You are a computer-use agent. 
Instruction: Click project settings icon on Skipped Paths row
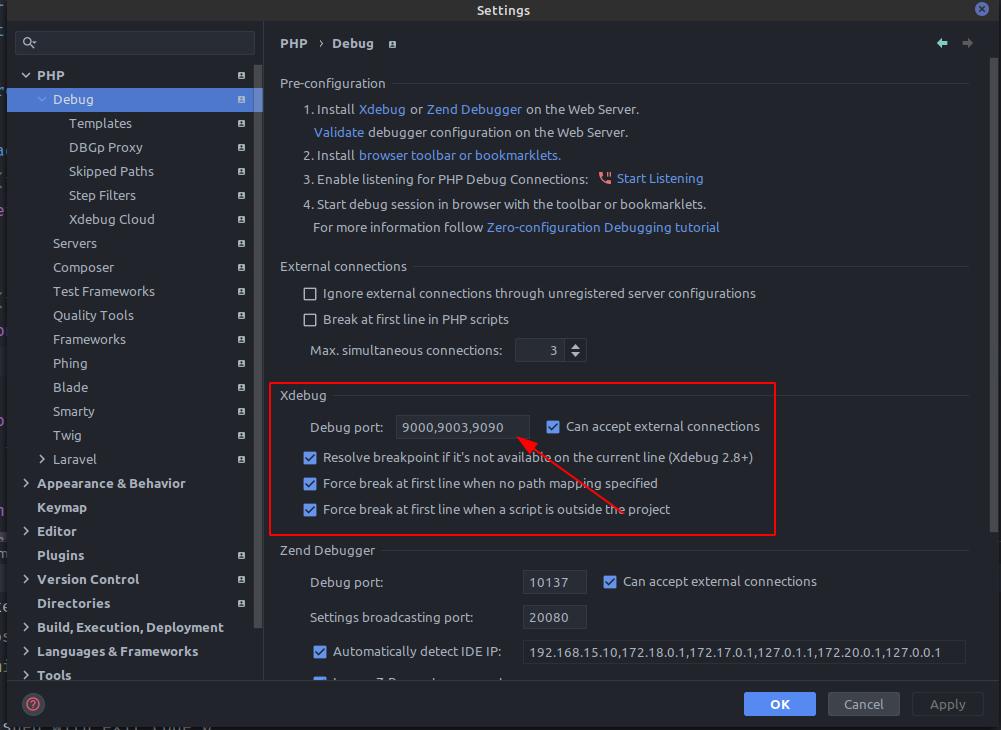(241, 171)
